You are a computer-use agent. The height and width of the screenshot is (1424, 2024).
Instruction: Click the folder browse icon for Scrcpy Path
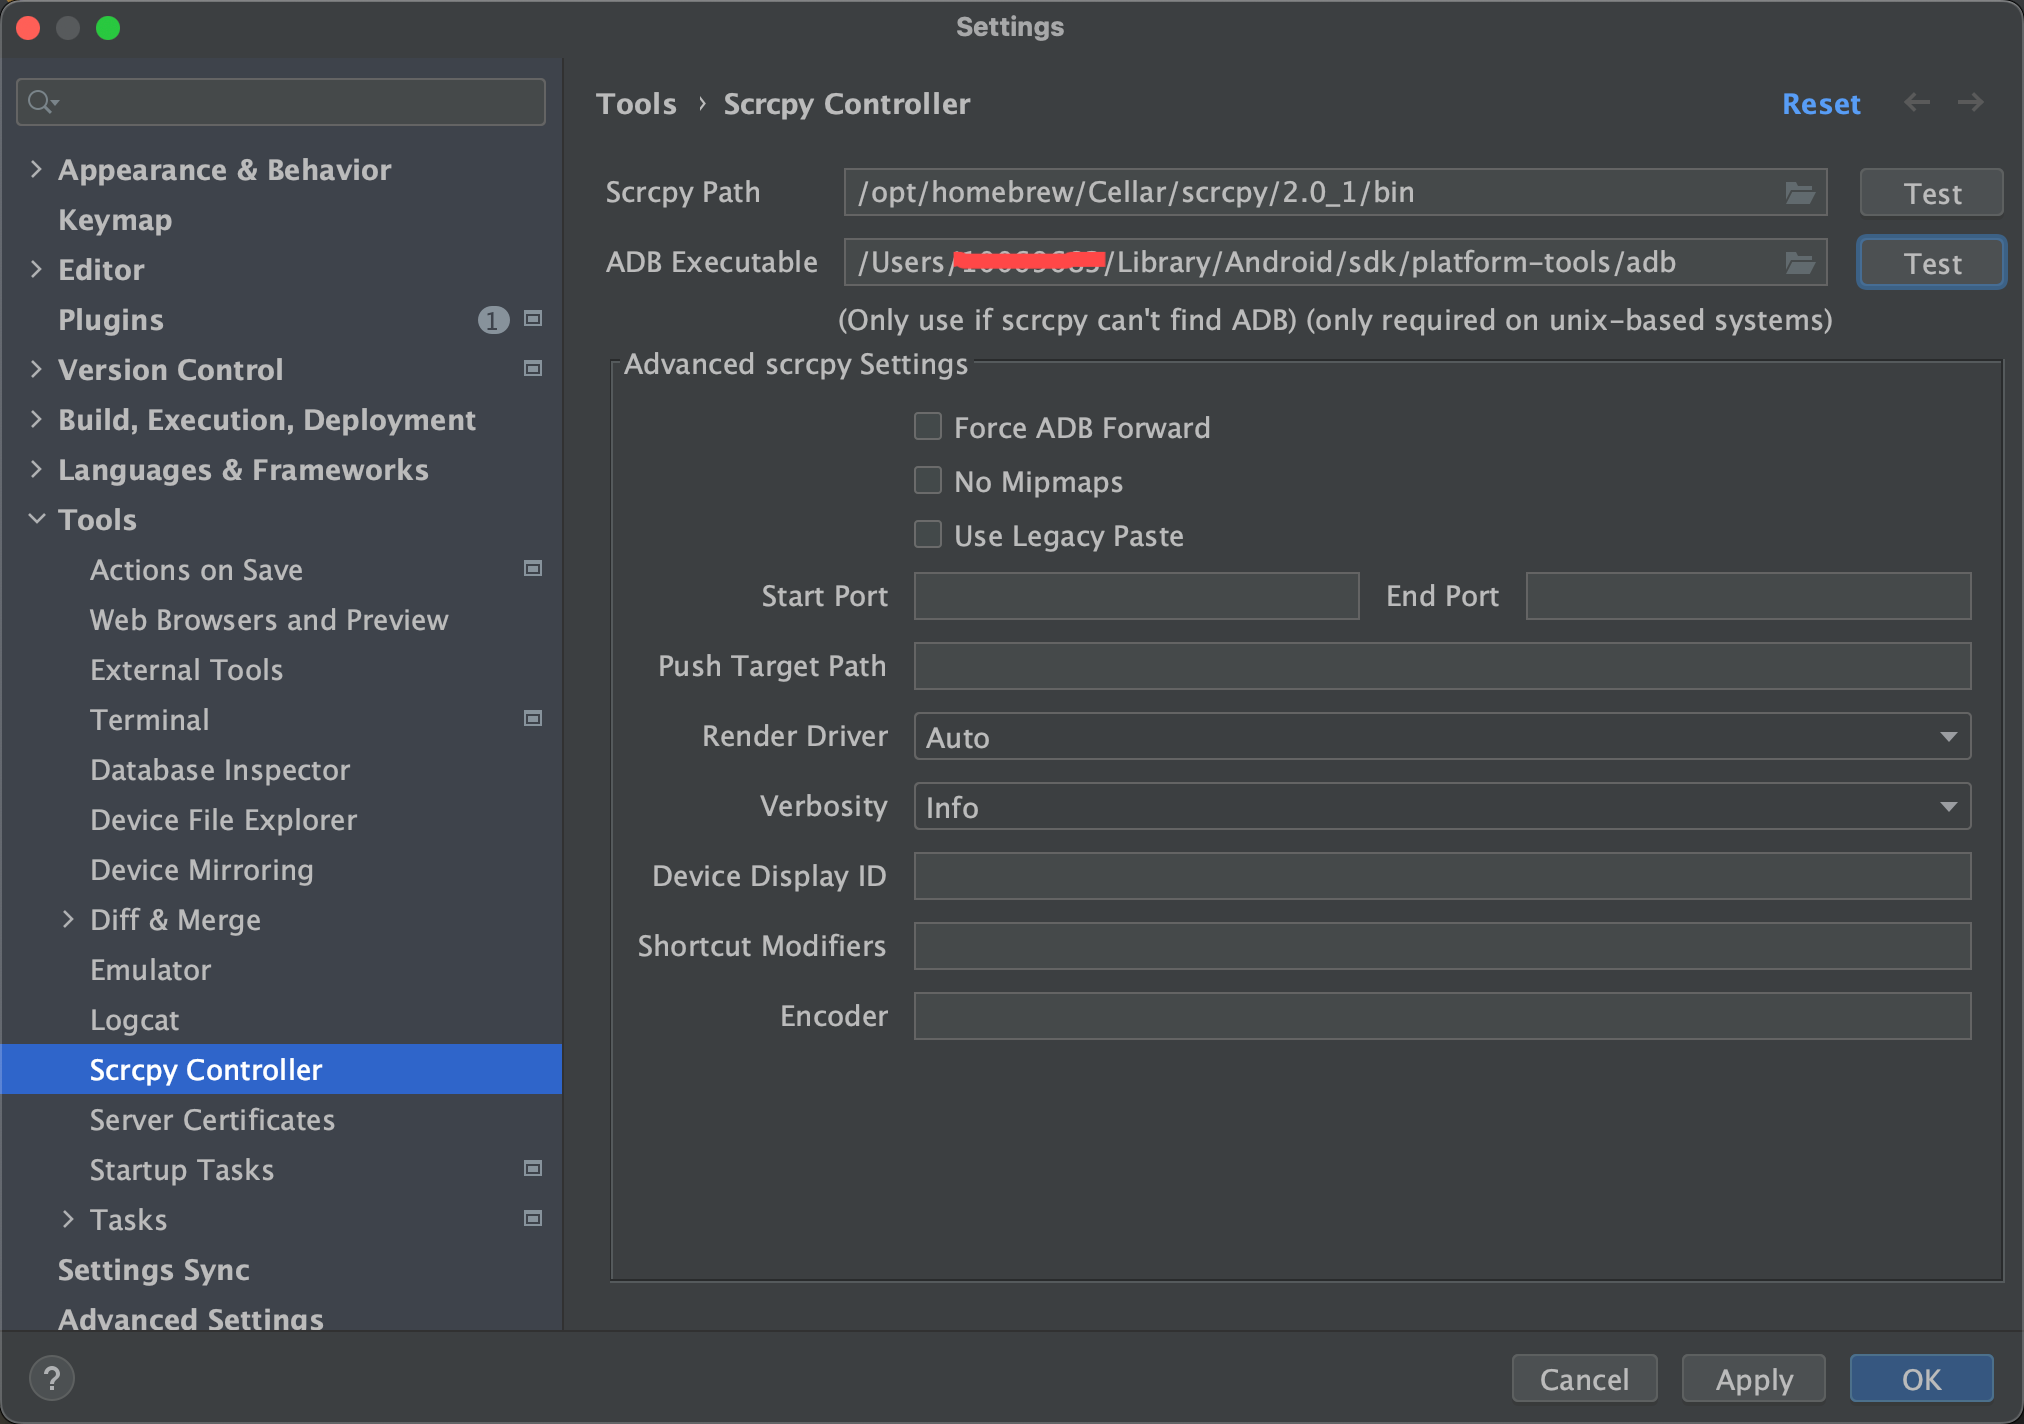(1799, 193)
